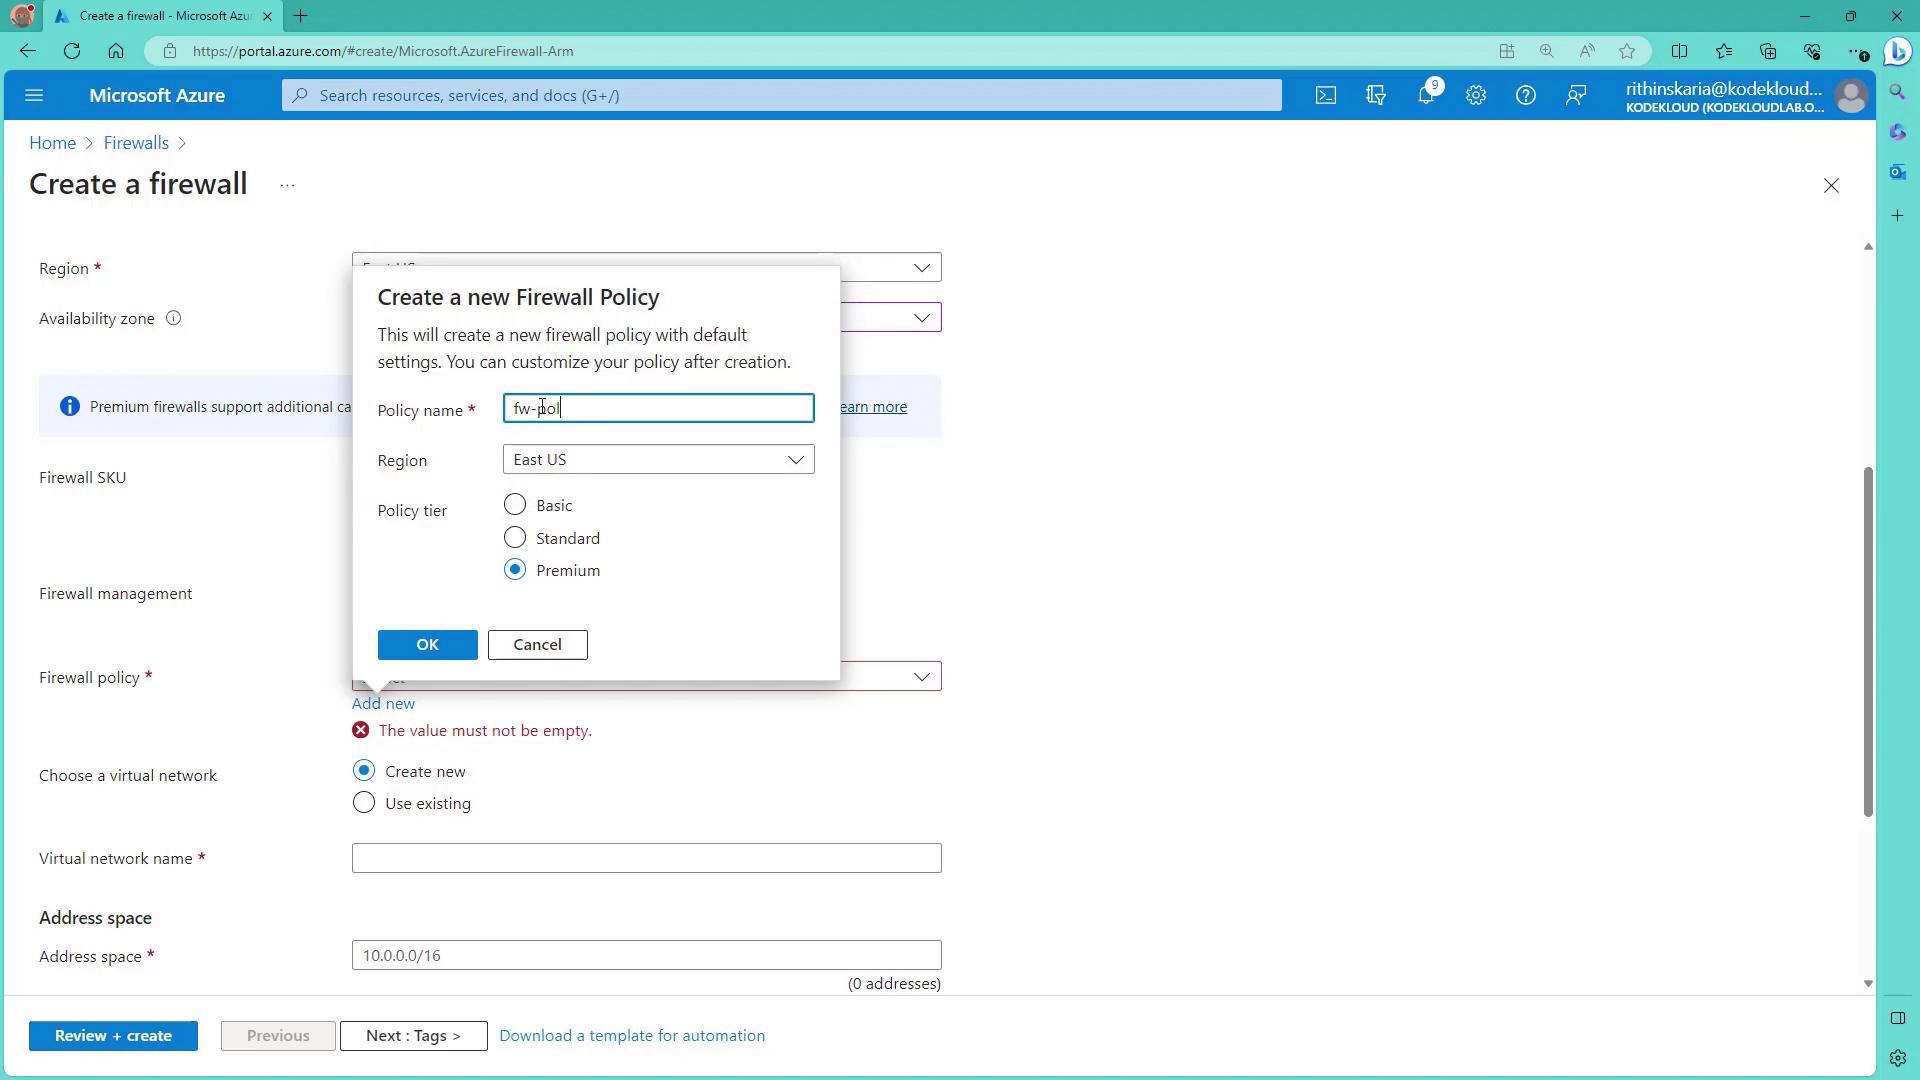Click Availability zone info icon
The height and width of the screenshot is (1080, 1920).
coord(173,318)
